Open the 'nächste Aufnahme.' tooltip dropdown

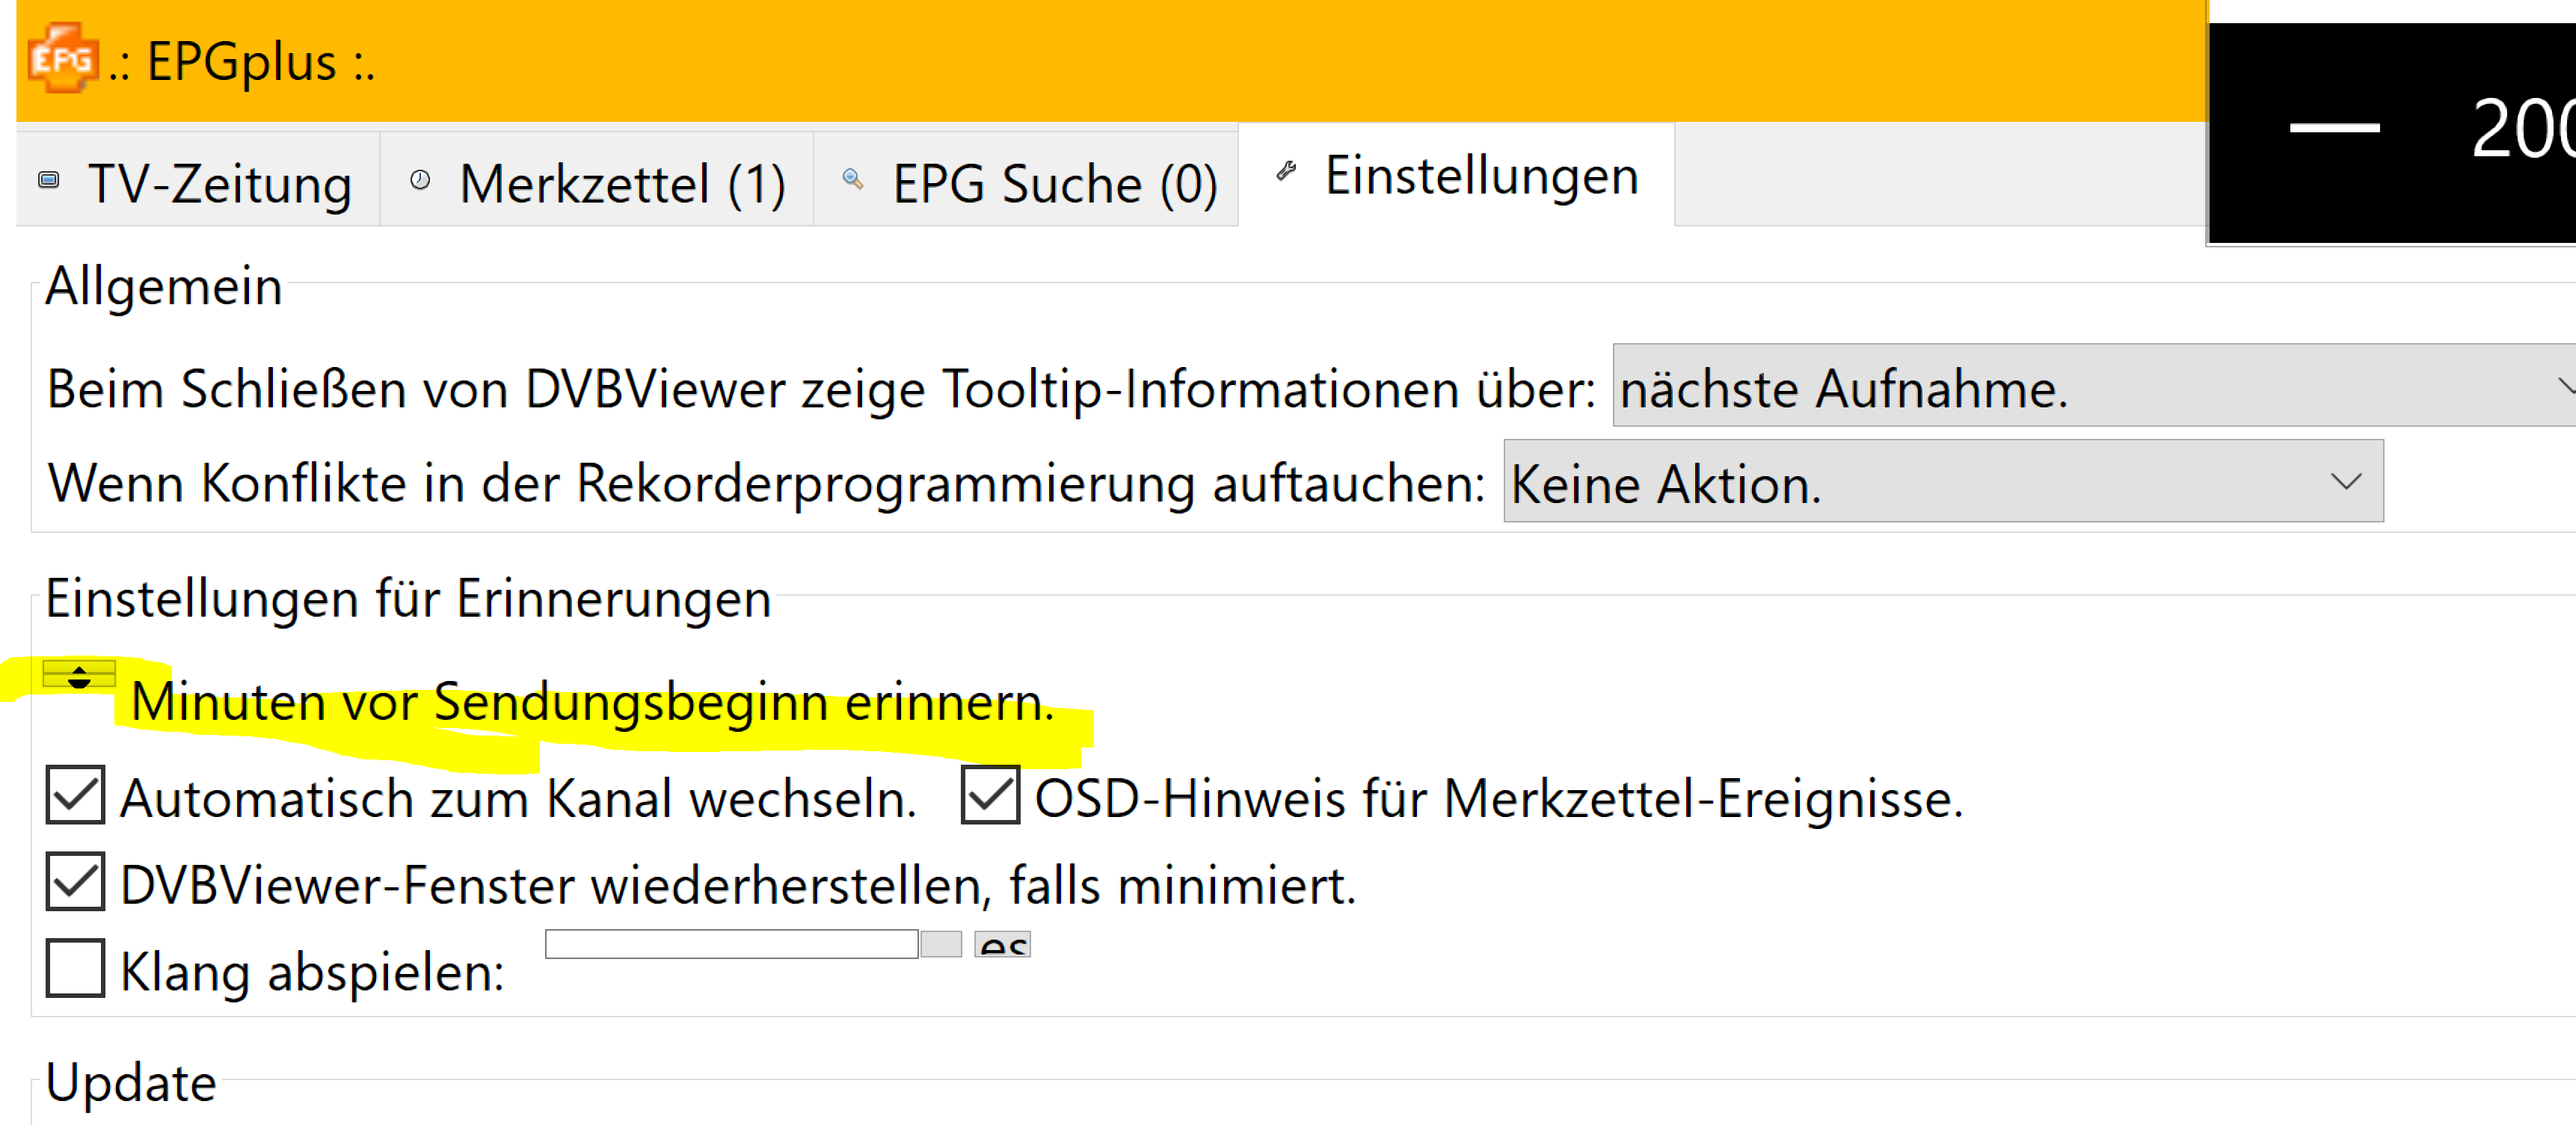(x=2090, y=386)
